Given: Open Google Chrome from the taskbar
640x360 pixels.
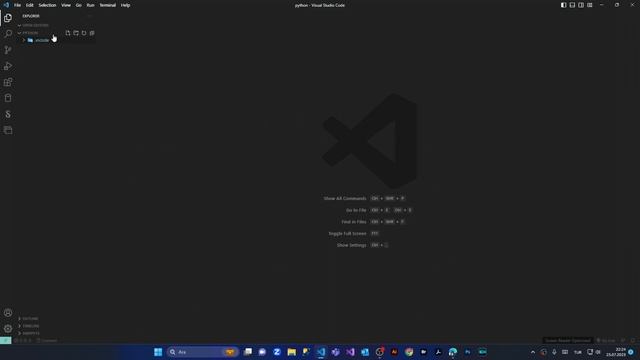Looking at the screenshot, I should (x=409, y=352).
